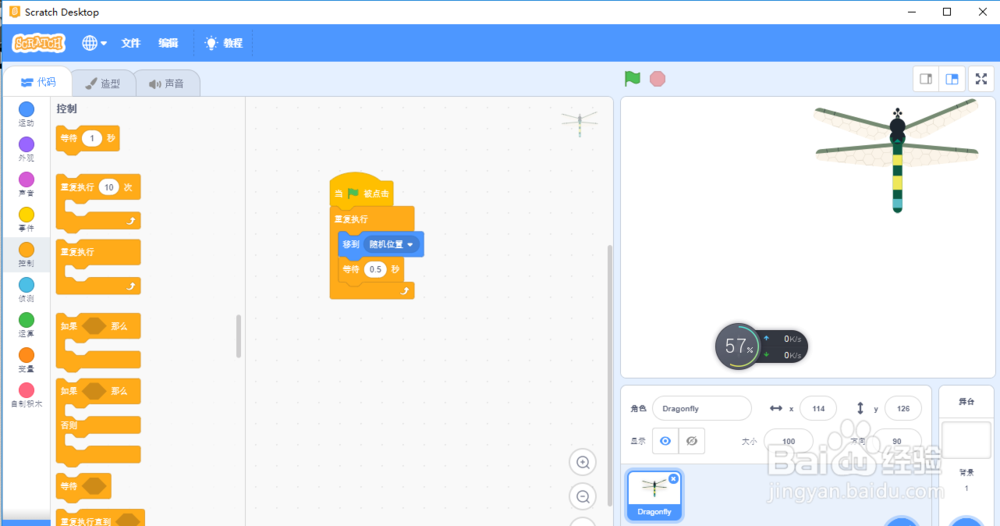Click the Scratch logo
1000x526 pixels.
point(39,43)
